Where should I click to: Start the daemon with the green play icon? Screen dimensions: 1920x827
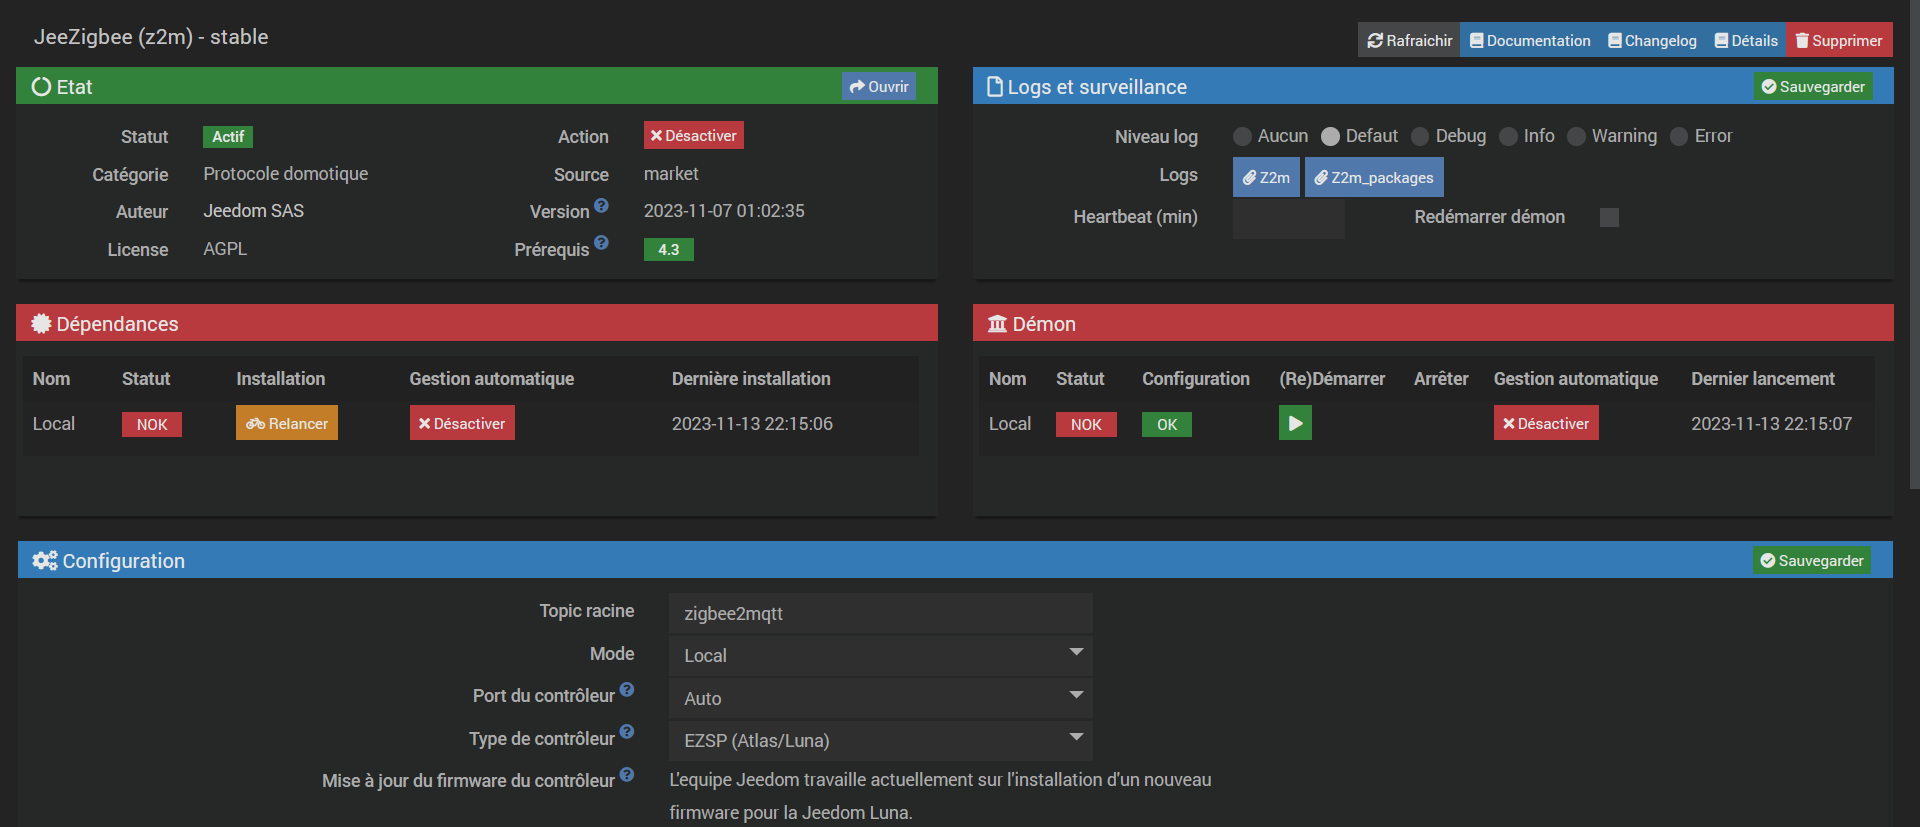(x=1294, y=423)
